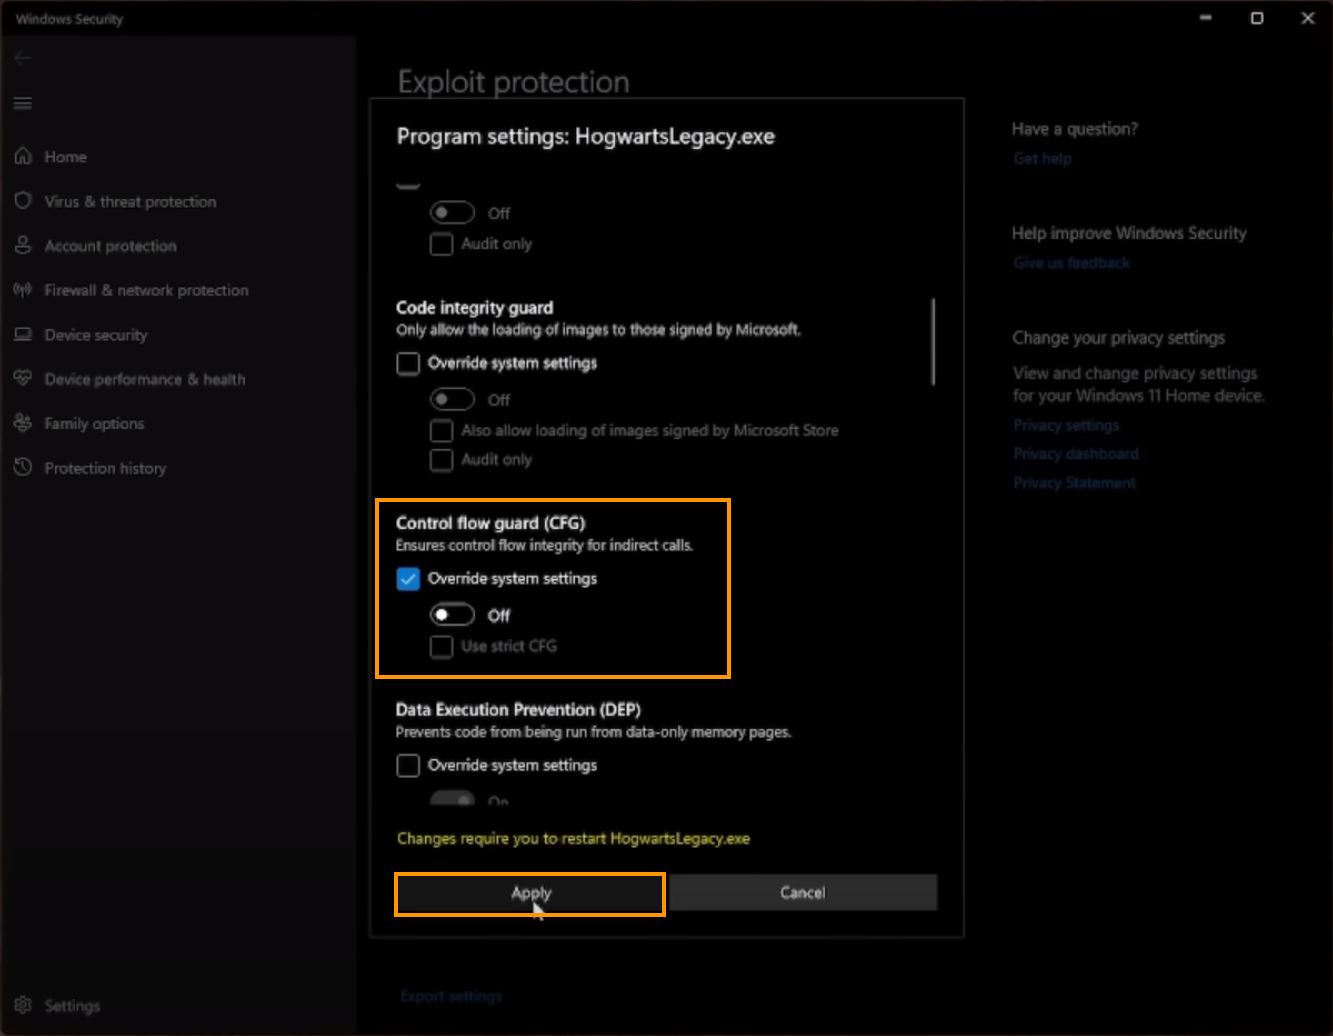This screenshot has width=1333, height=1036.
Task: Check Also allow loading of images signed by Microsoft Store
Action: [x=441, y=431]
